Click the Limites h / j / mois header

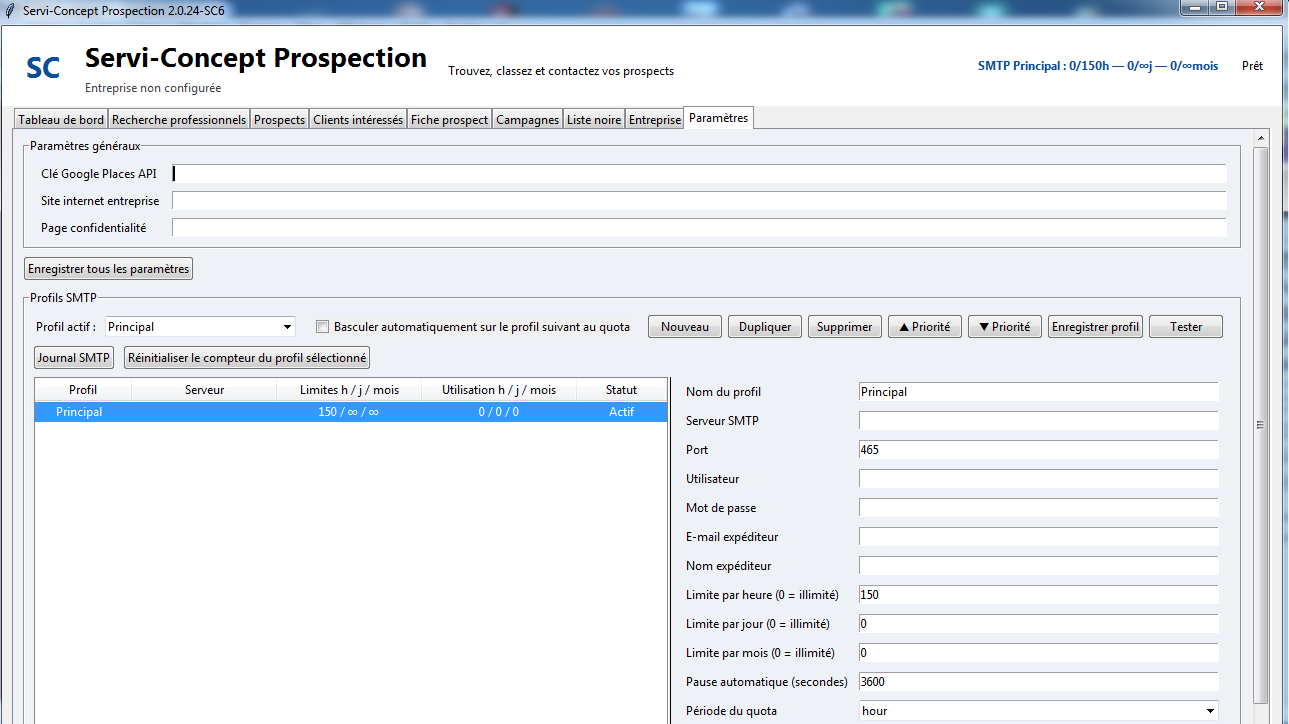coord(350,390)
